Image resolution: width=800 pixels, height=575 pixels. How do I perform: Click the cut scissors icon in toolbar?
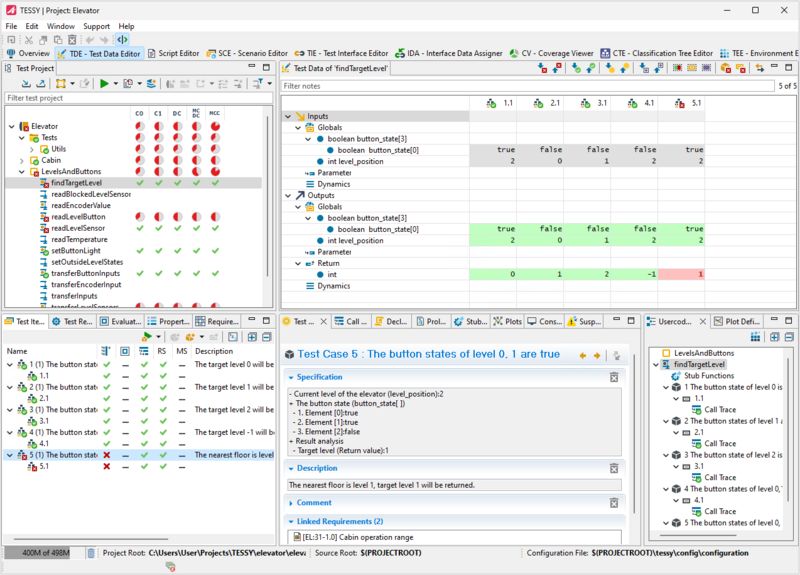tap(29, 40)
